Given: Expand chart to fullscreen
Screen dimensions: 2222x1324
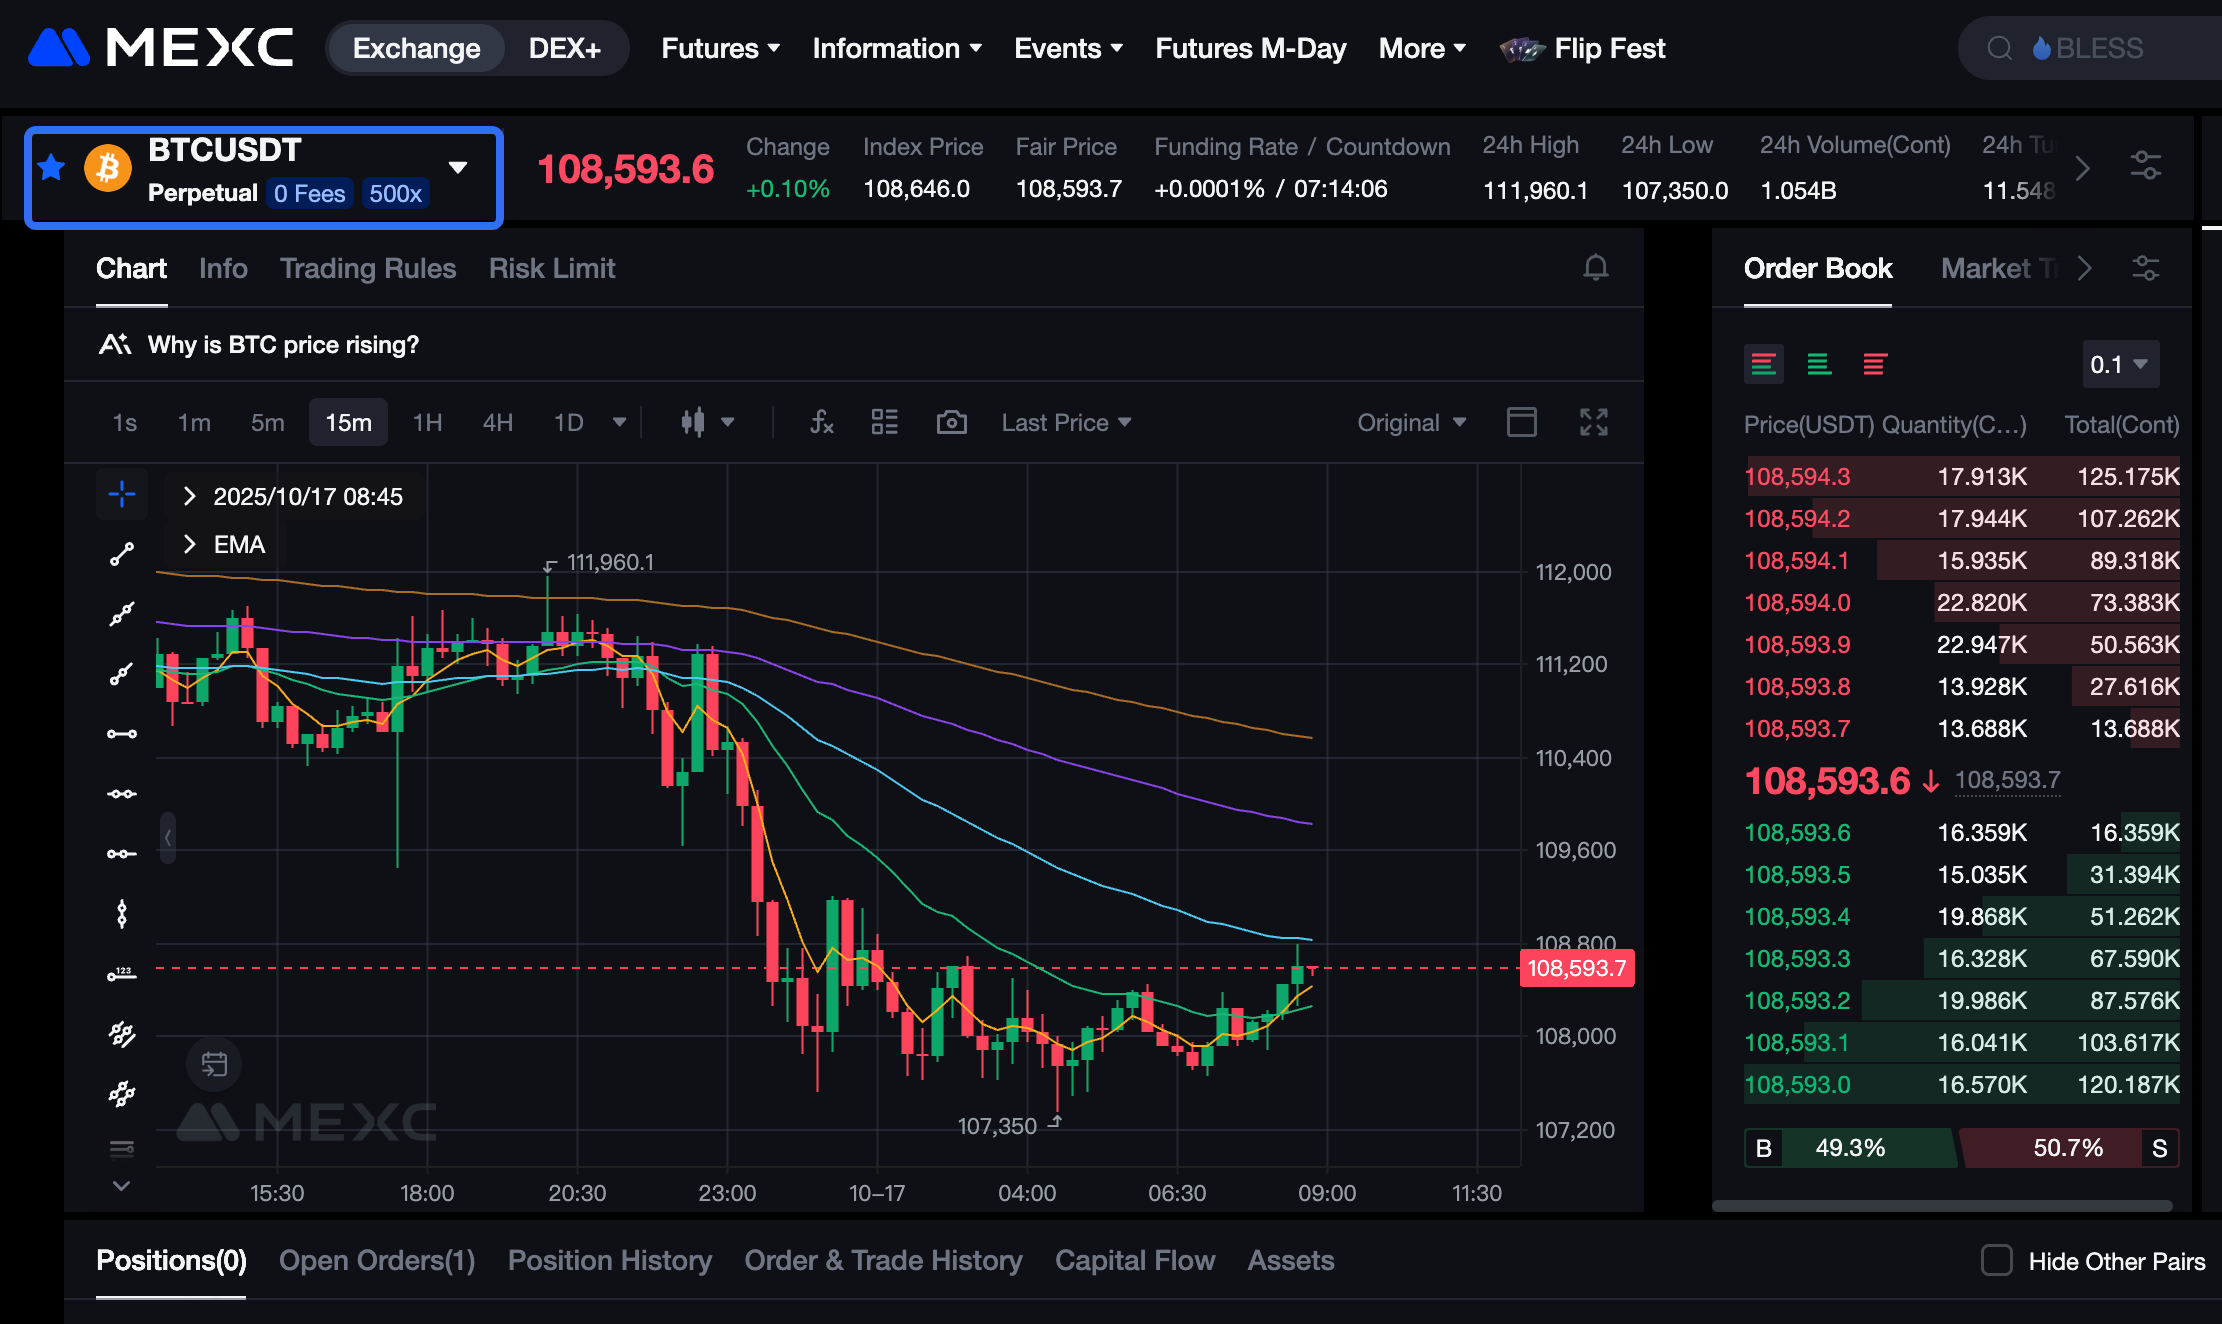Looking at the screenshot, I should pos(1593,422).
